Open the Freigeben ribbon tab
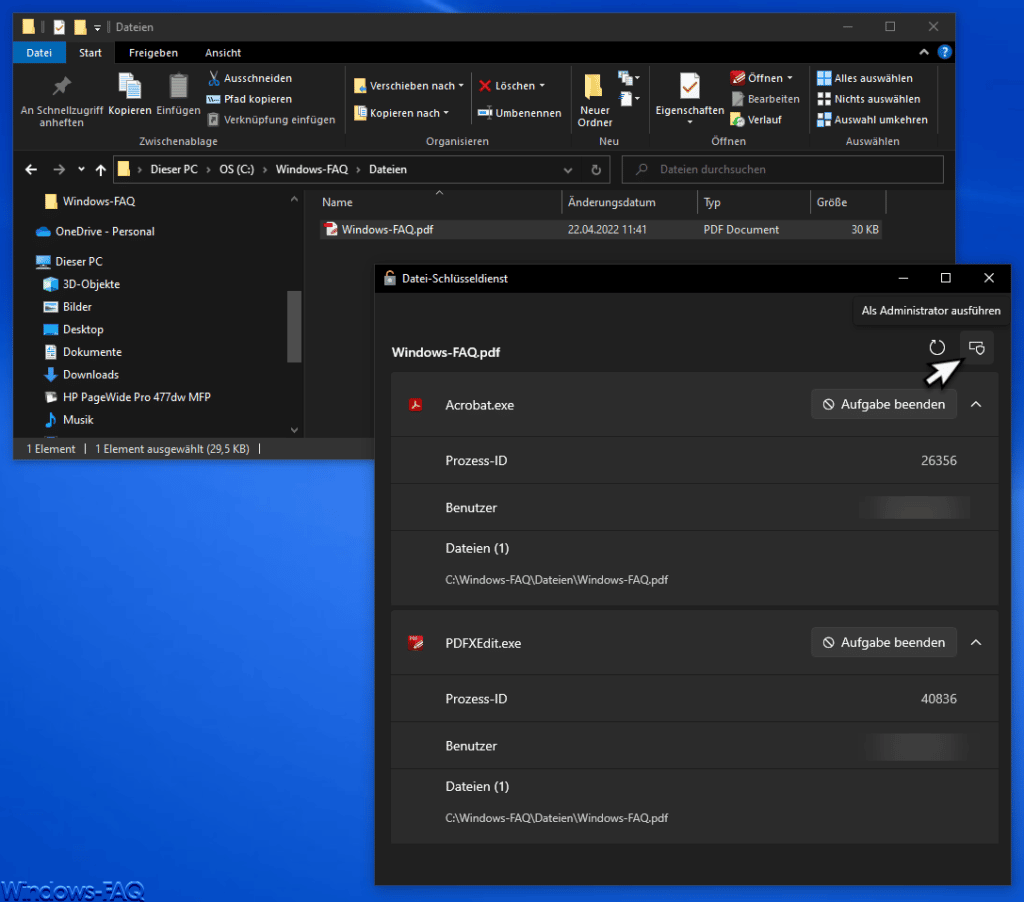This screenshot has height=902, width=1024. coord(153,53)
